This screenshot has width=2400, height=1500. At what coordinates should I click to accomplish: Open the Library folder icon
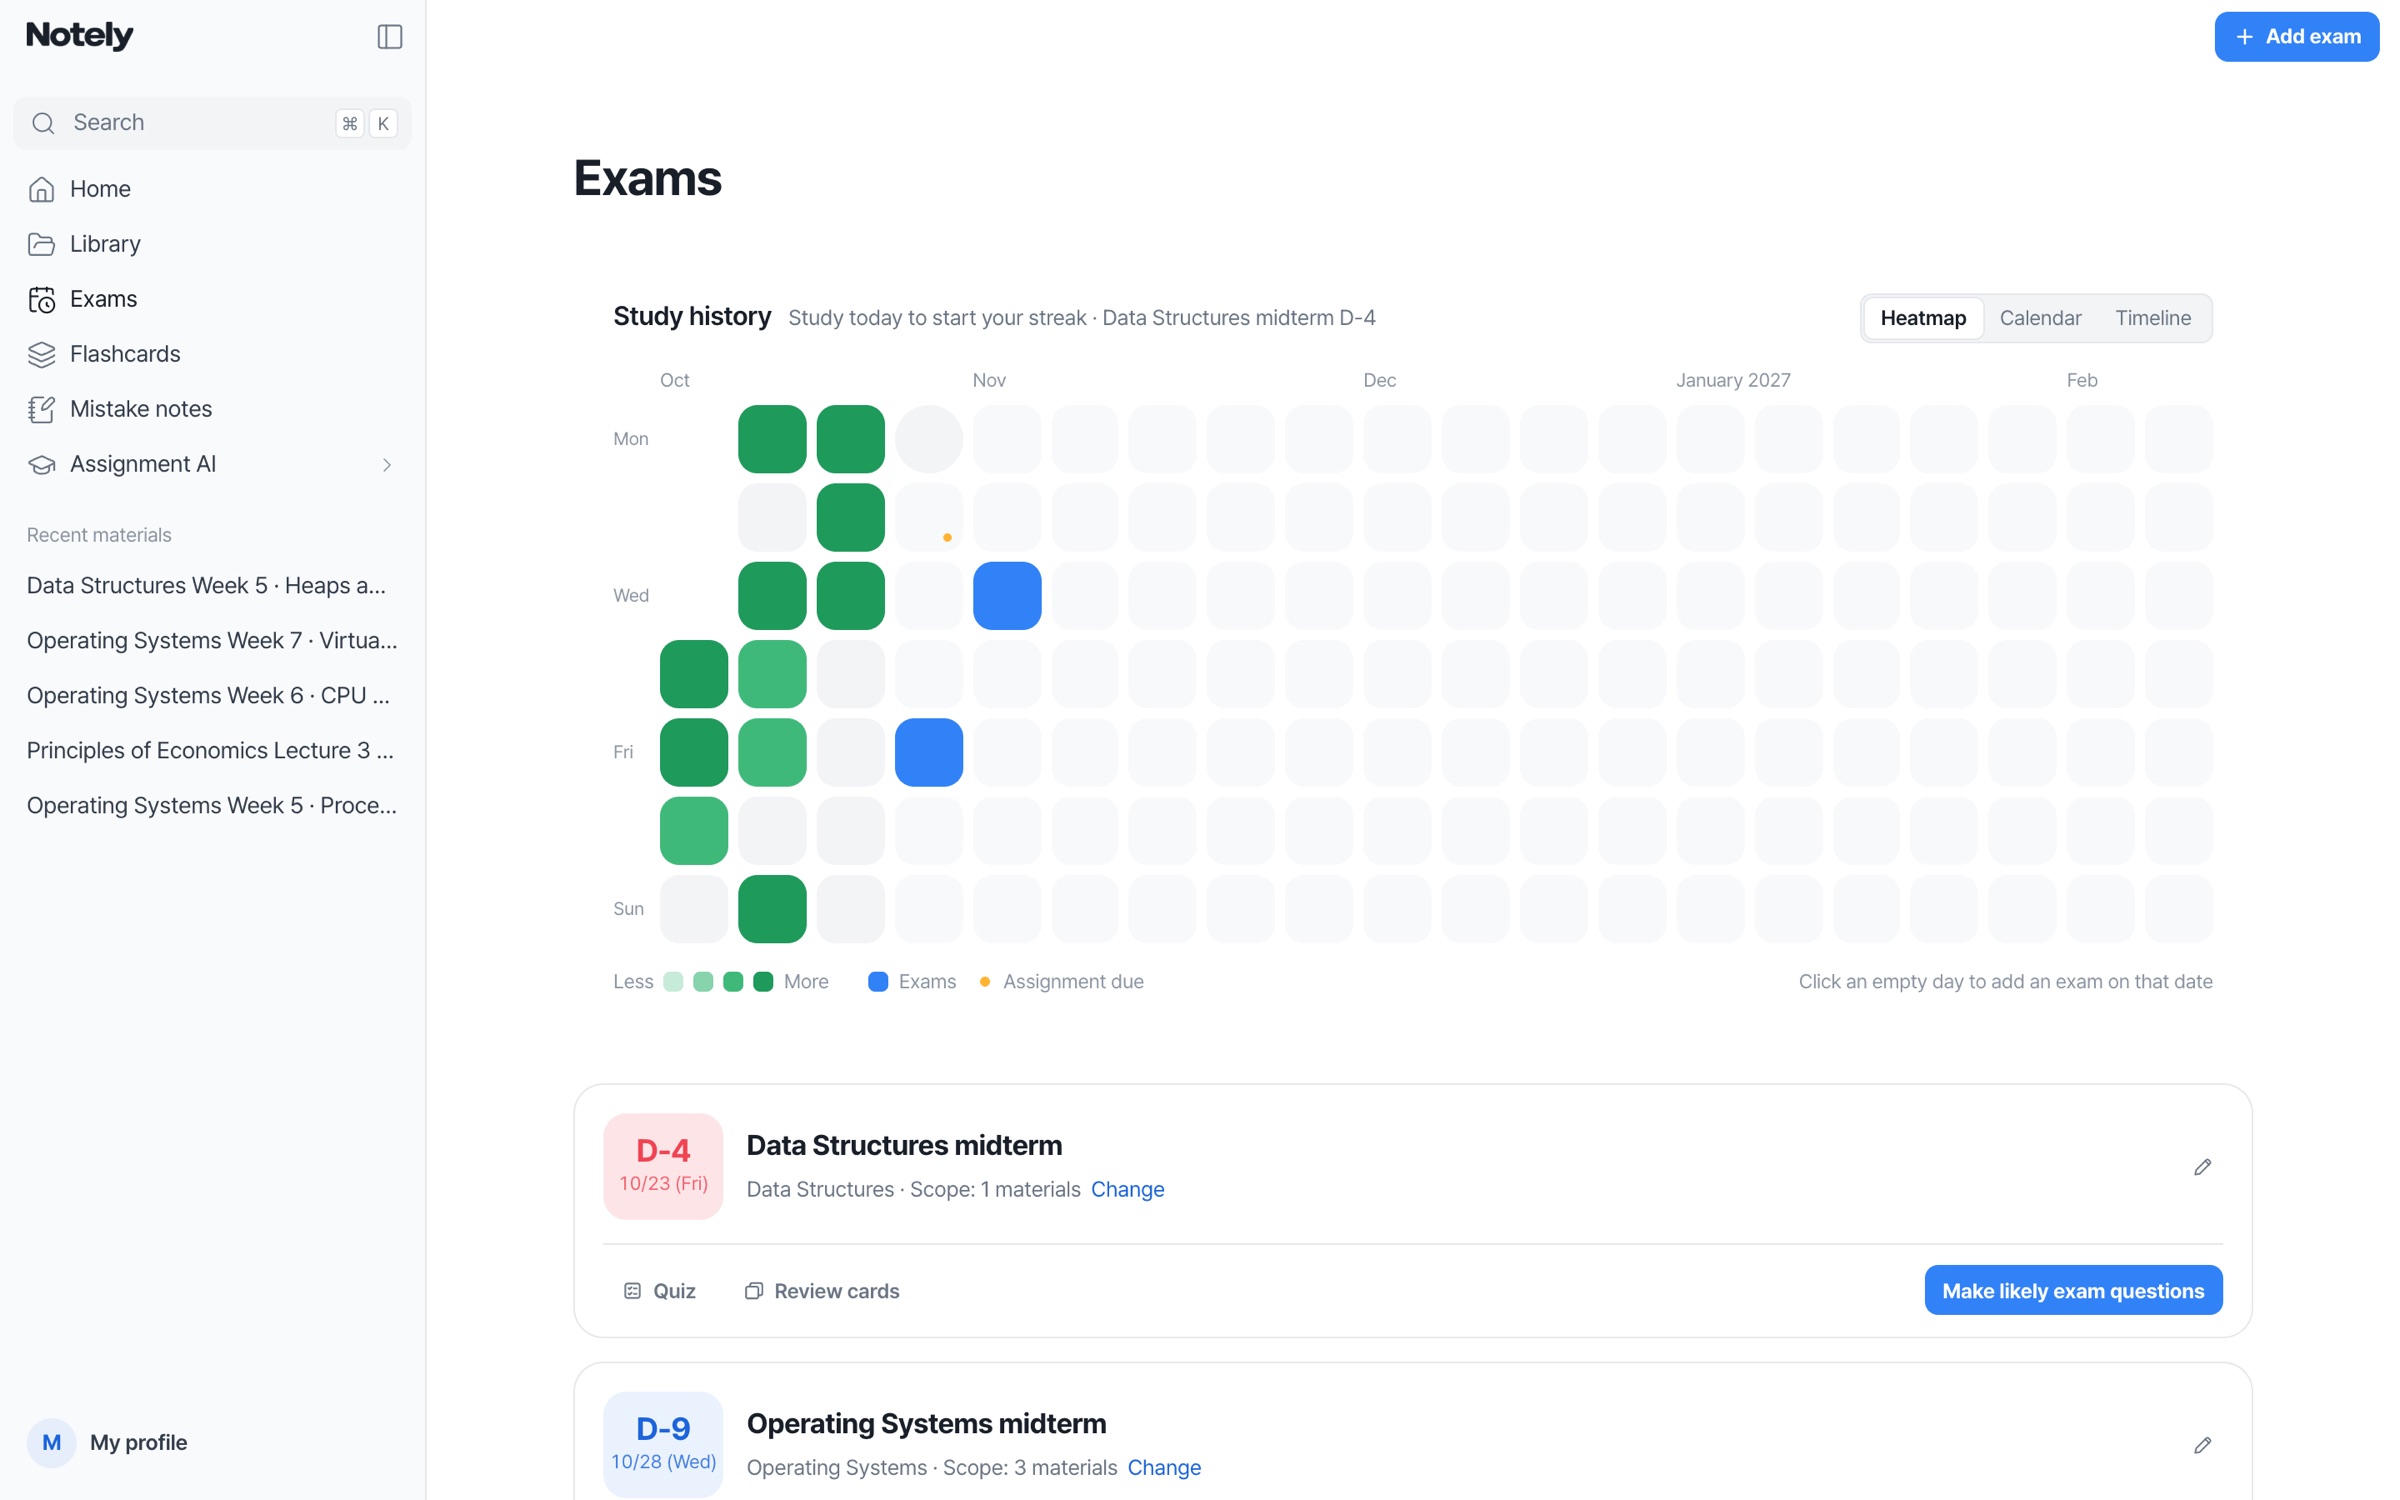(41, 244)
